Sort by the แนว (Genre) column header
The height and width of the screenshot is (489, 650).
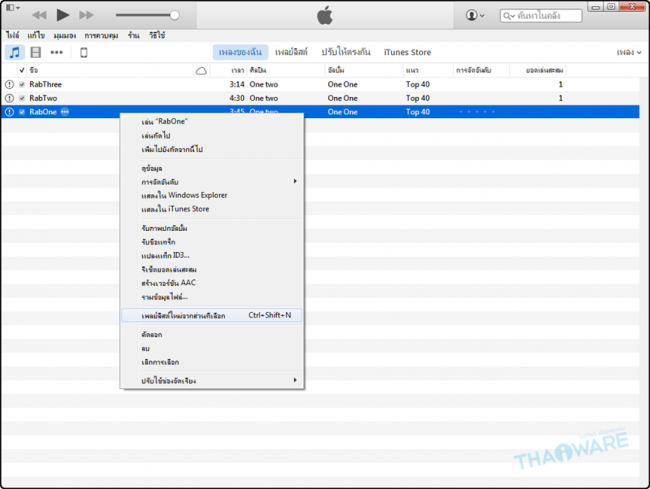pos(412,70)
